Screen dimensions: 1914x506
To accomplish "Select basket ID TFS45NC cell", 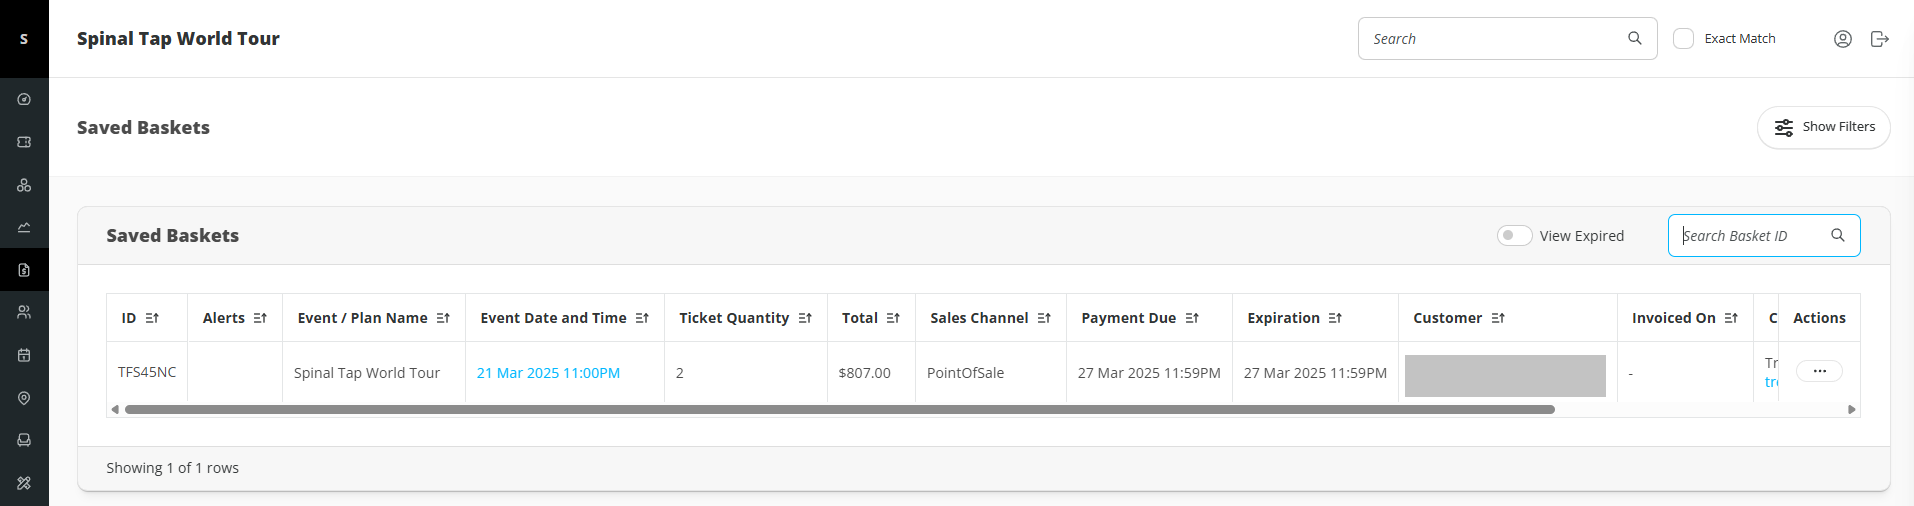I will (x=147, y=372).
